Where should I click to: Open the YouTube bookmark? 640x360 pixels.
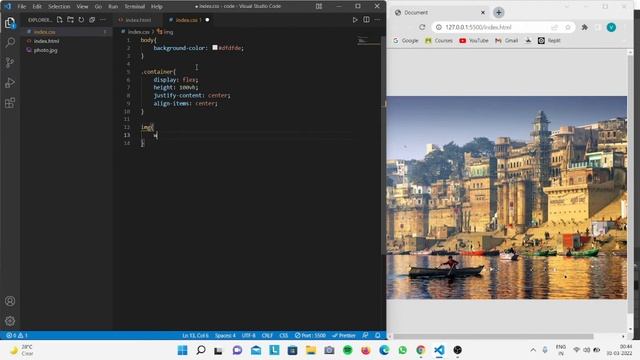click(x=473, y=40)
